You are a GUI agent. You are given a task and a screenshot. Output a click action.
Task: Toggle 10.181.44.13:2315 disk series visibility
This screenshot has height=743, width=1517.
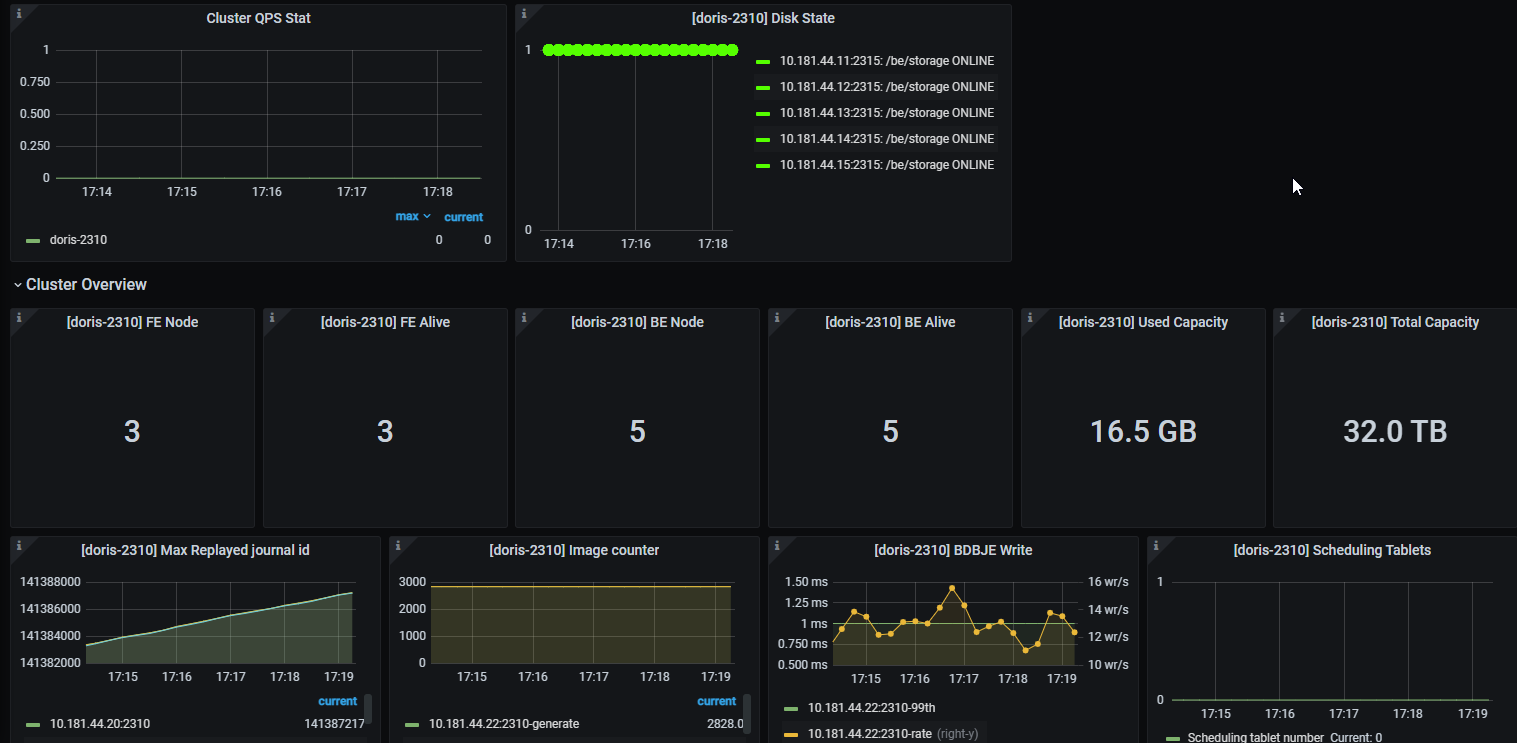click(887, 113)
